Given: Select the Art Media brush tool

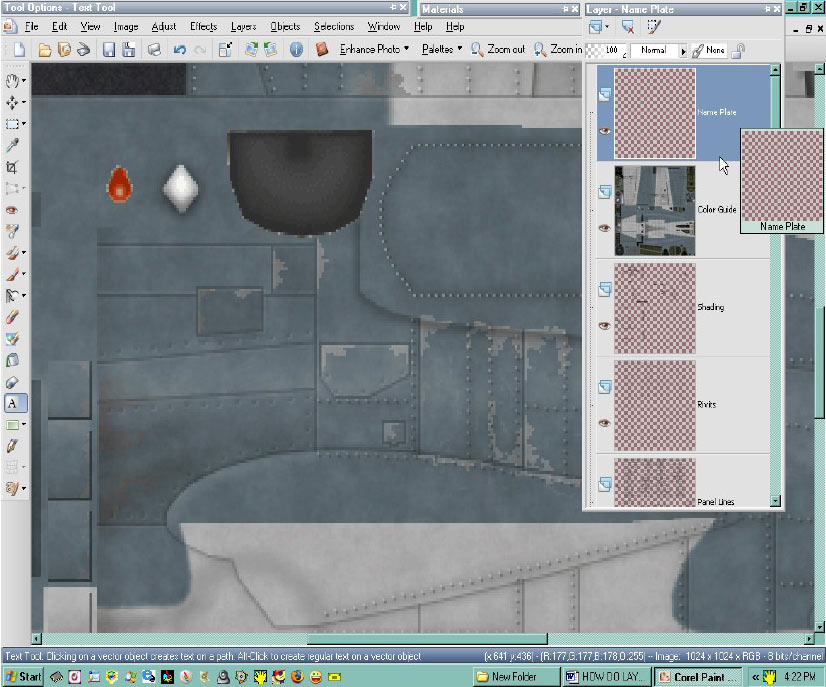Looking at the screenshot, I should pos(12,488).
